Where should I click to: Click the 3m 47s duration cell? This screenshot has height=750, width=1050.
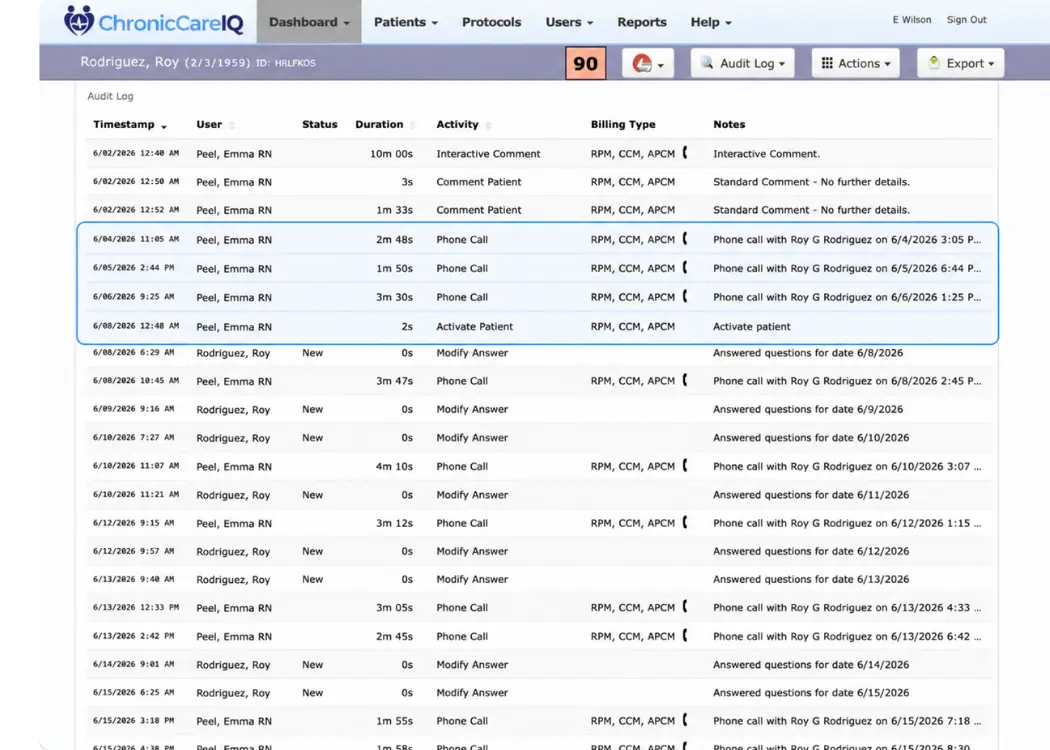coord(394,380)
